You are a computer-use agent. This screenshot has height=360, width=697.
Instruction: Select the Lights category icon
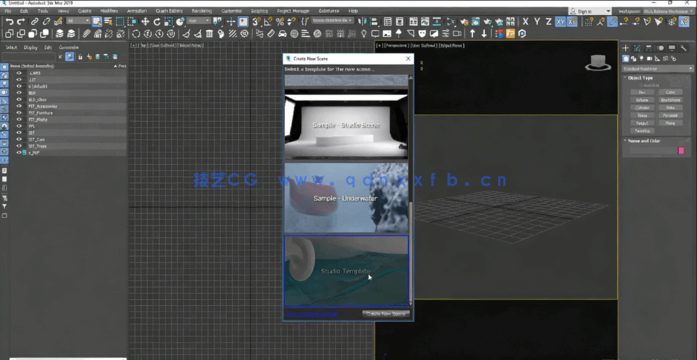coord(641,58)
